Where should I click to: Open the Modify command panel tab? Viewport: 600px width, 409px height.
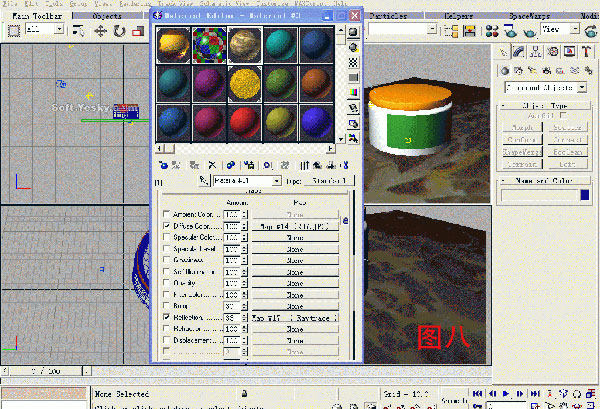pos(519,52)
